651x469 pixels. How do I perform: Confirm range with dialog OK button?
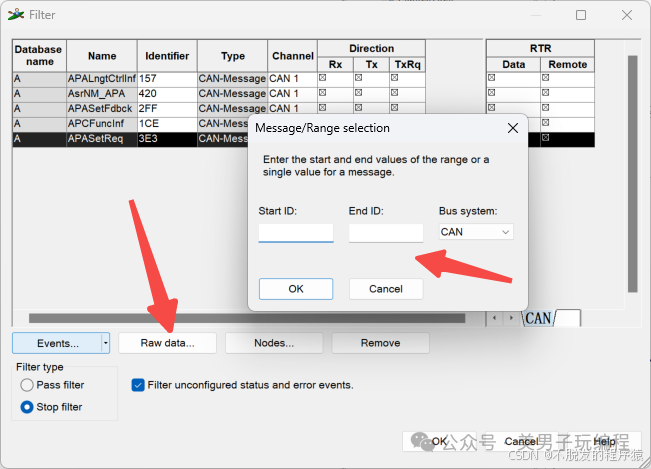click(x=296, y=289)
